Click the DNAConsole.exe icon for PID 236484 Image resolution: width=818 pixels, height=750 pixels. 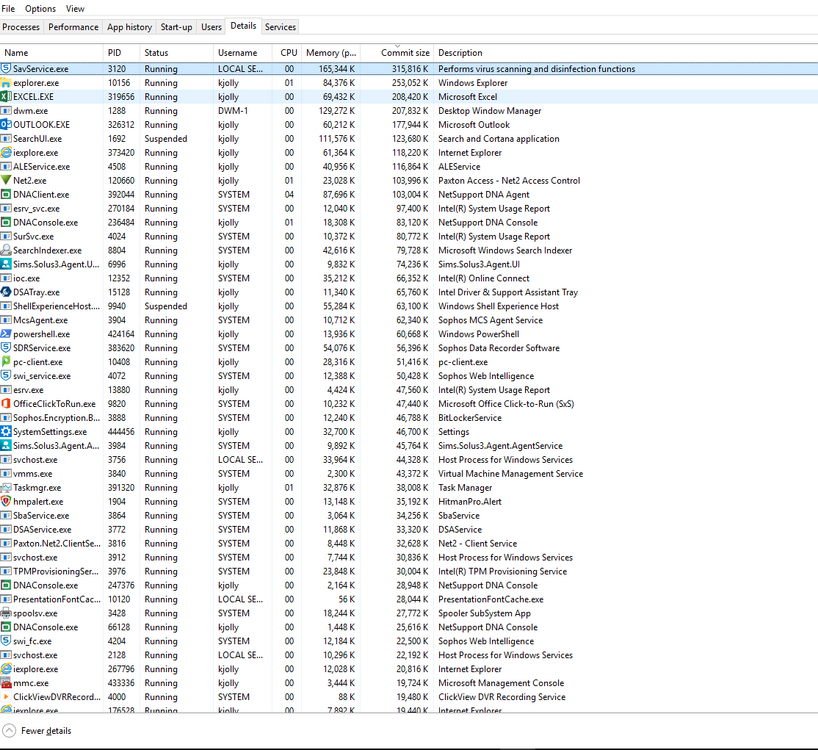(x=6, y=223)
